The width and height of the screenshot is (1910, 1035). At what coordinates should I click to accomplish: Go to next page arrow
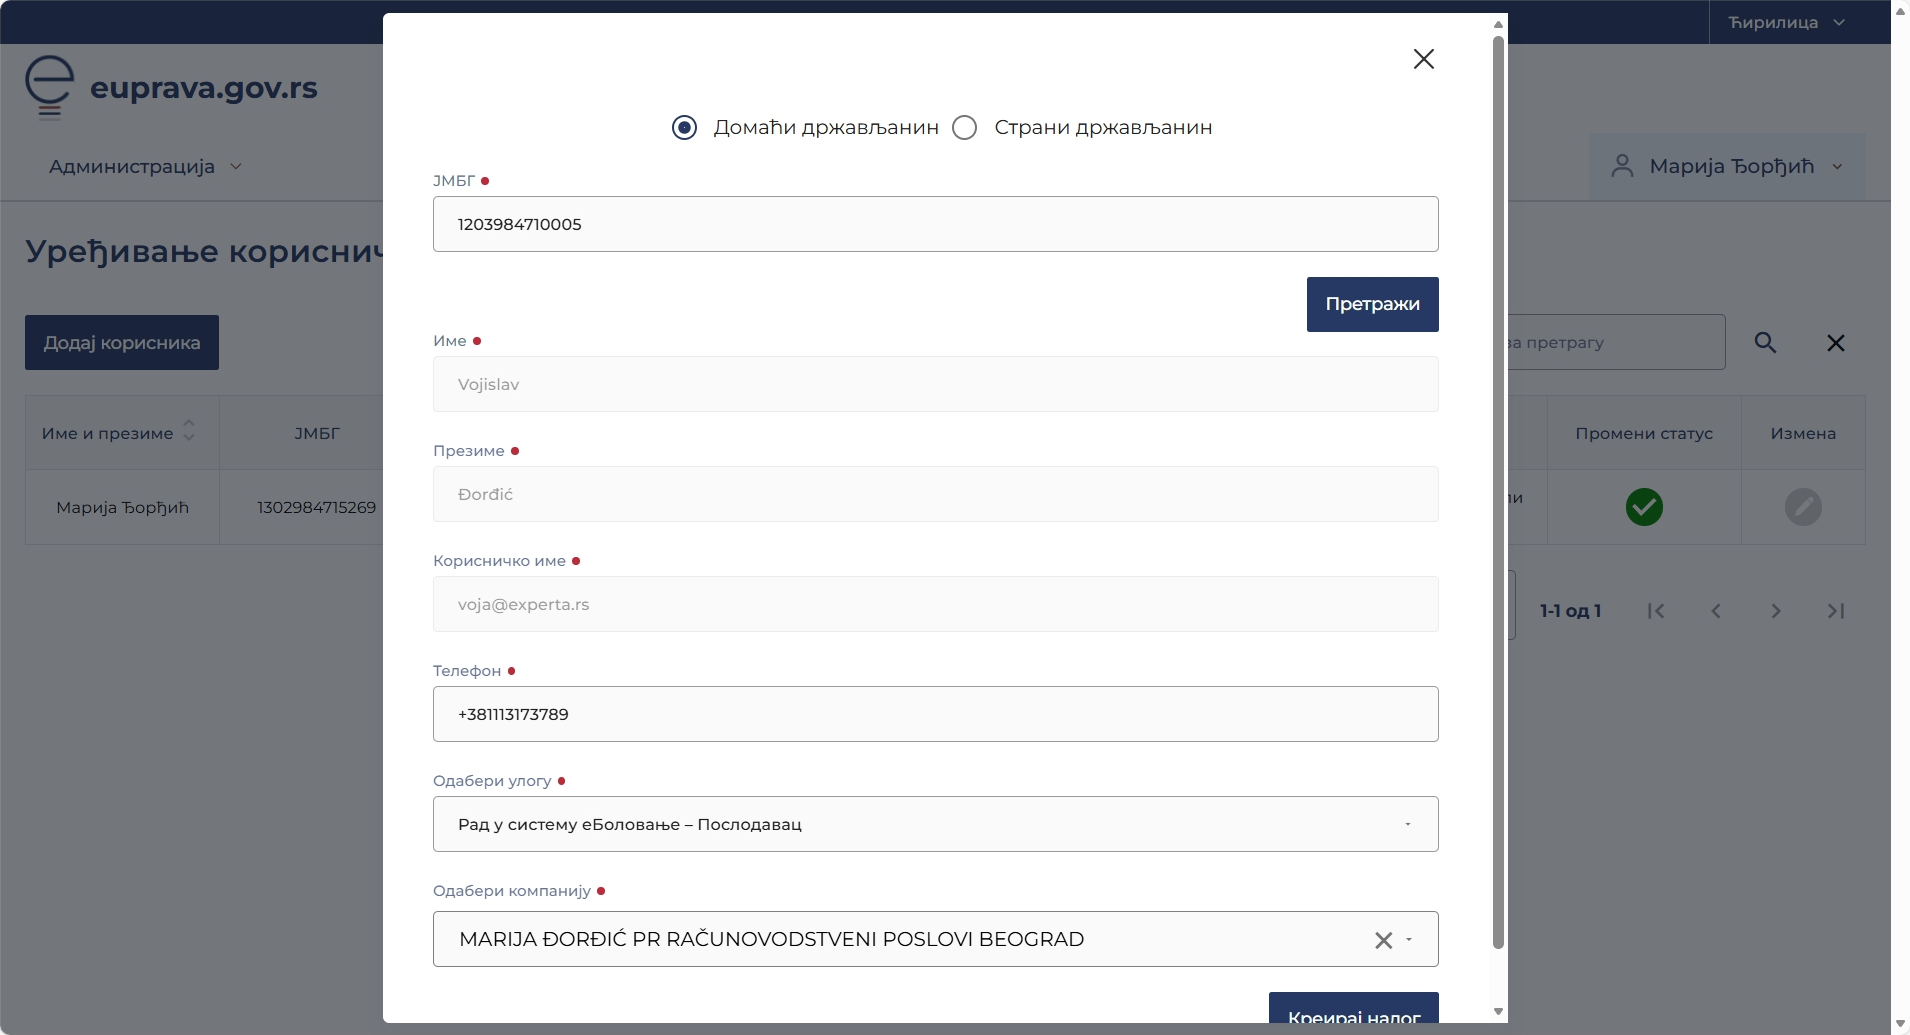(x=1775, y=611)
